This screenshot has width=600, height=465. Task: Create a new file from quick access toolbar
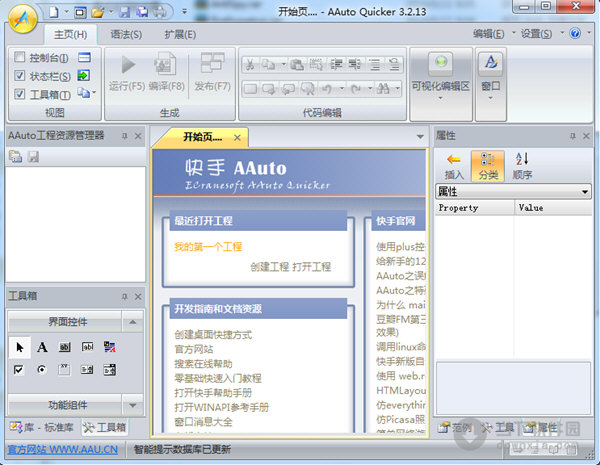coord(54,12)
